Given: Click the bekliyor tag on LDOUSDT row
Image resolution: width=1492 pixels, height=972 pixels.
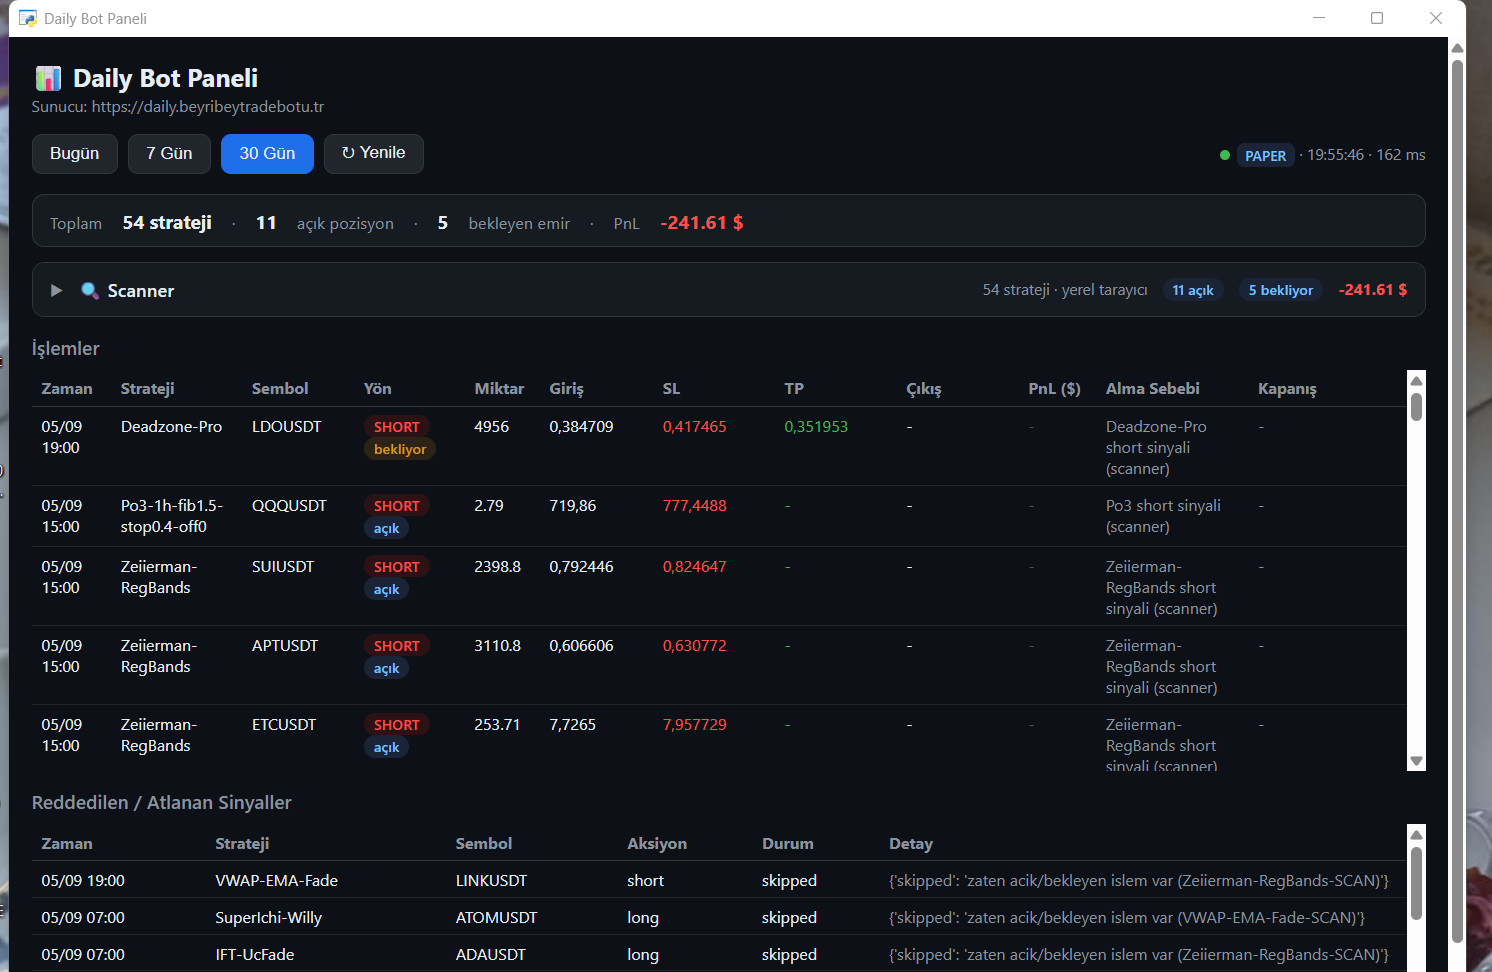Looking at the screenshot, I should click(x=400, y=449).
